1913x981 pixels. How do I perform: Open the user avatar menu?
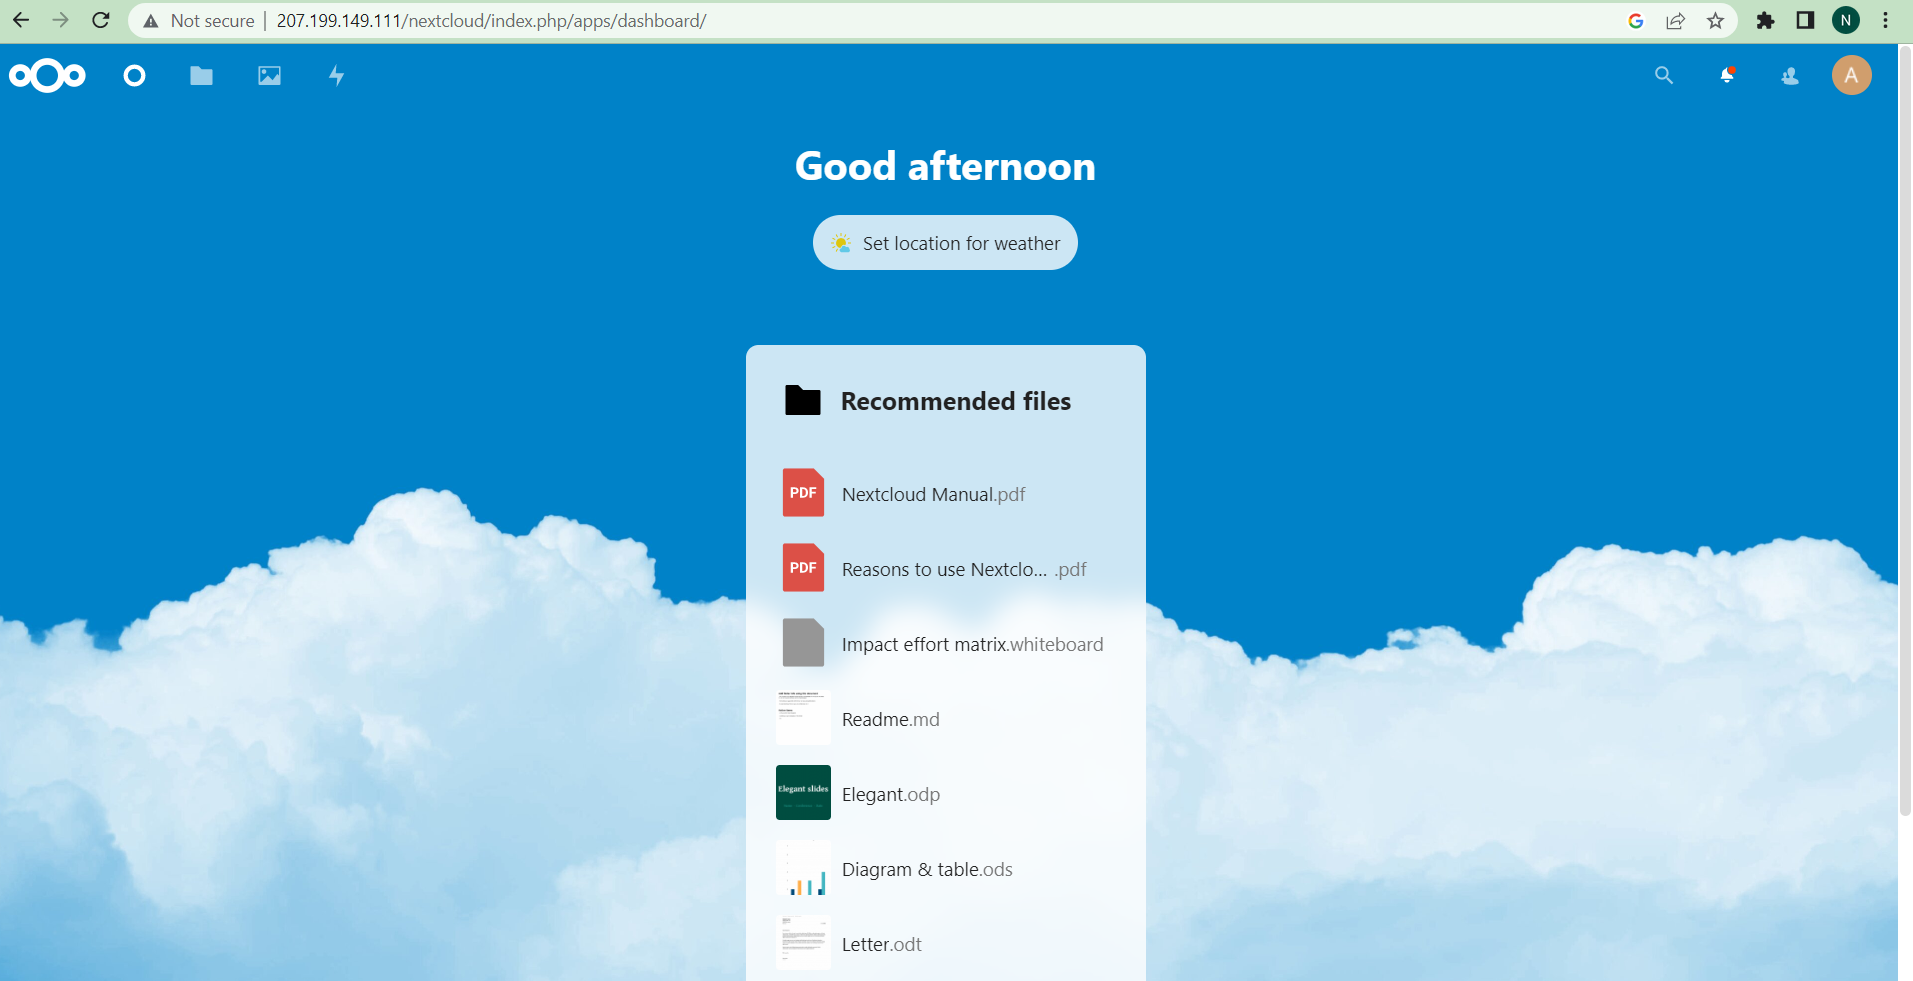(1851, 75)
